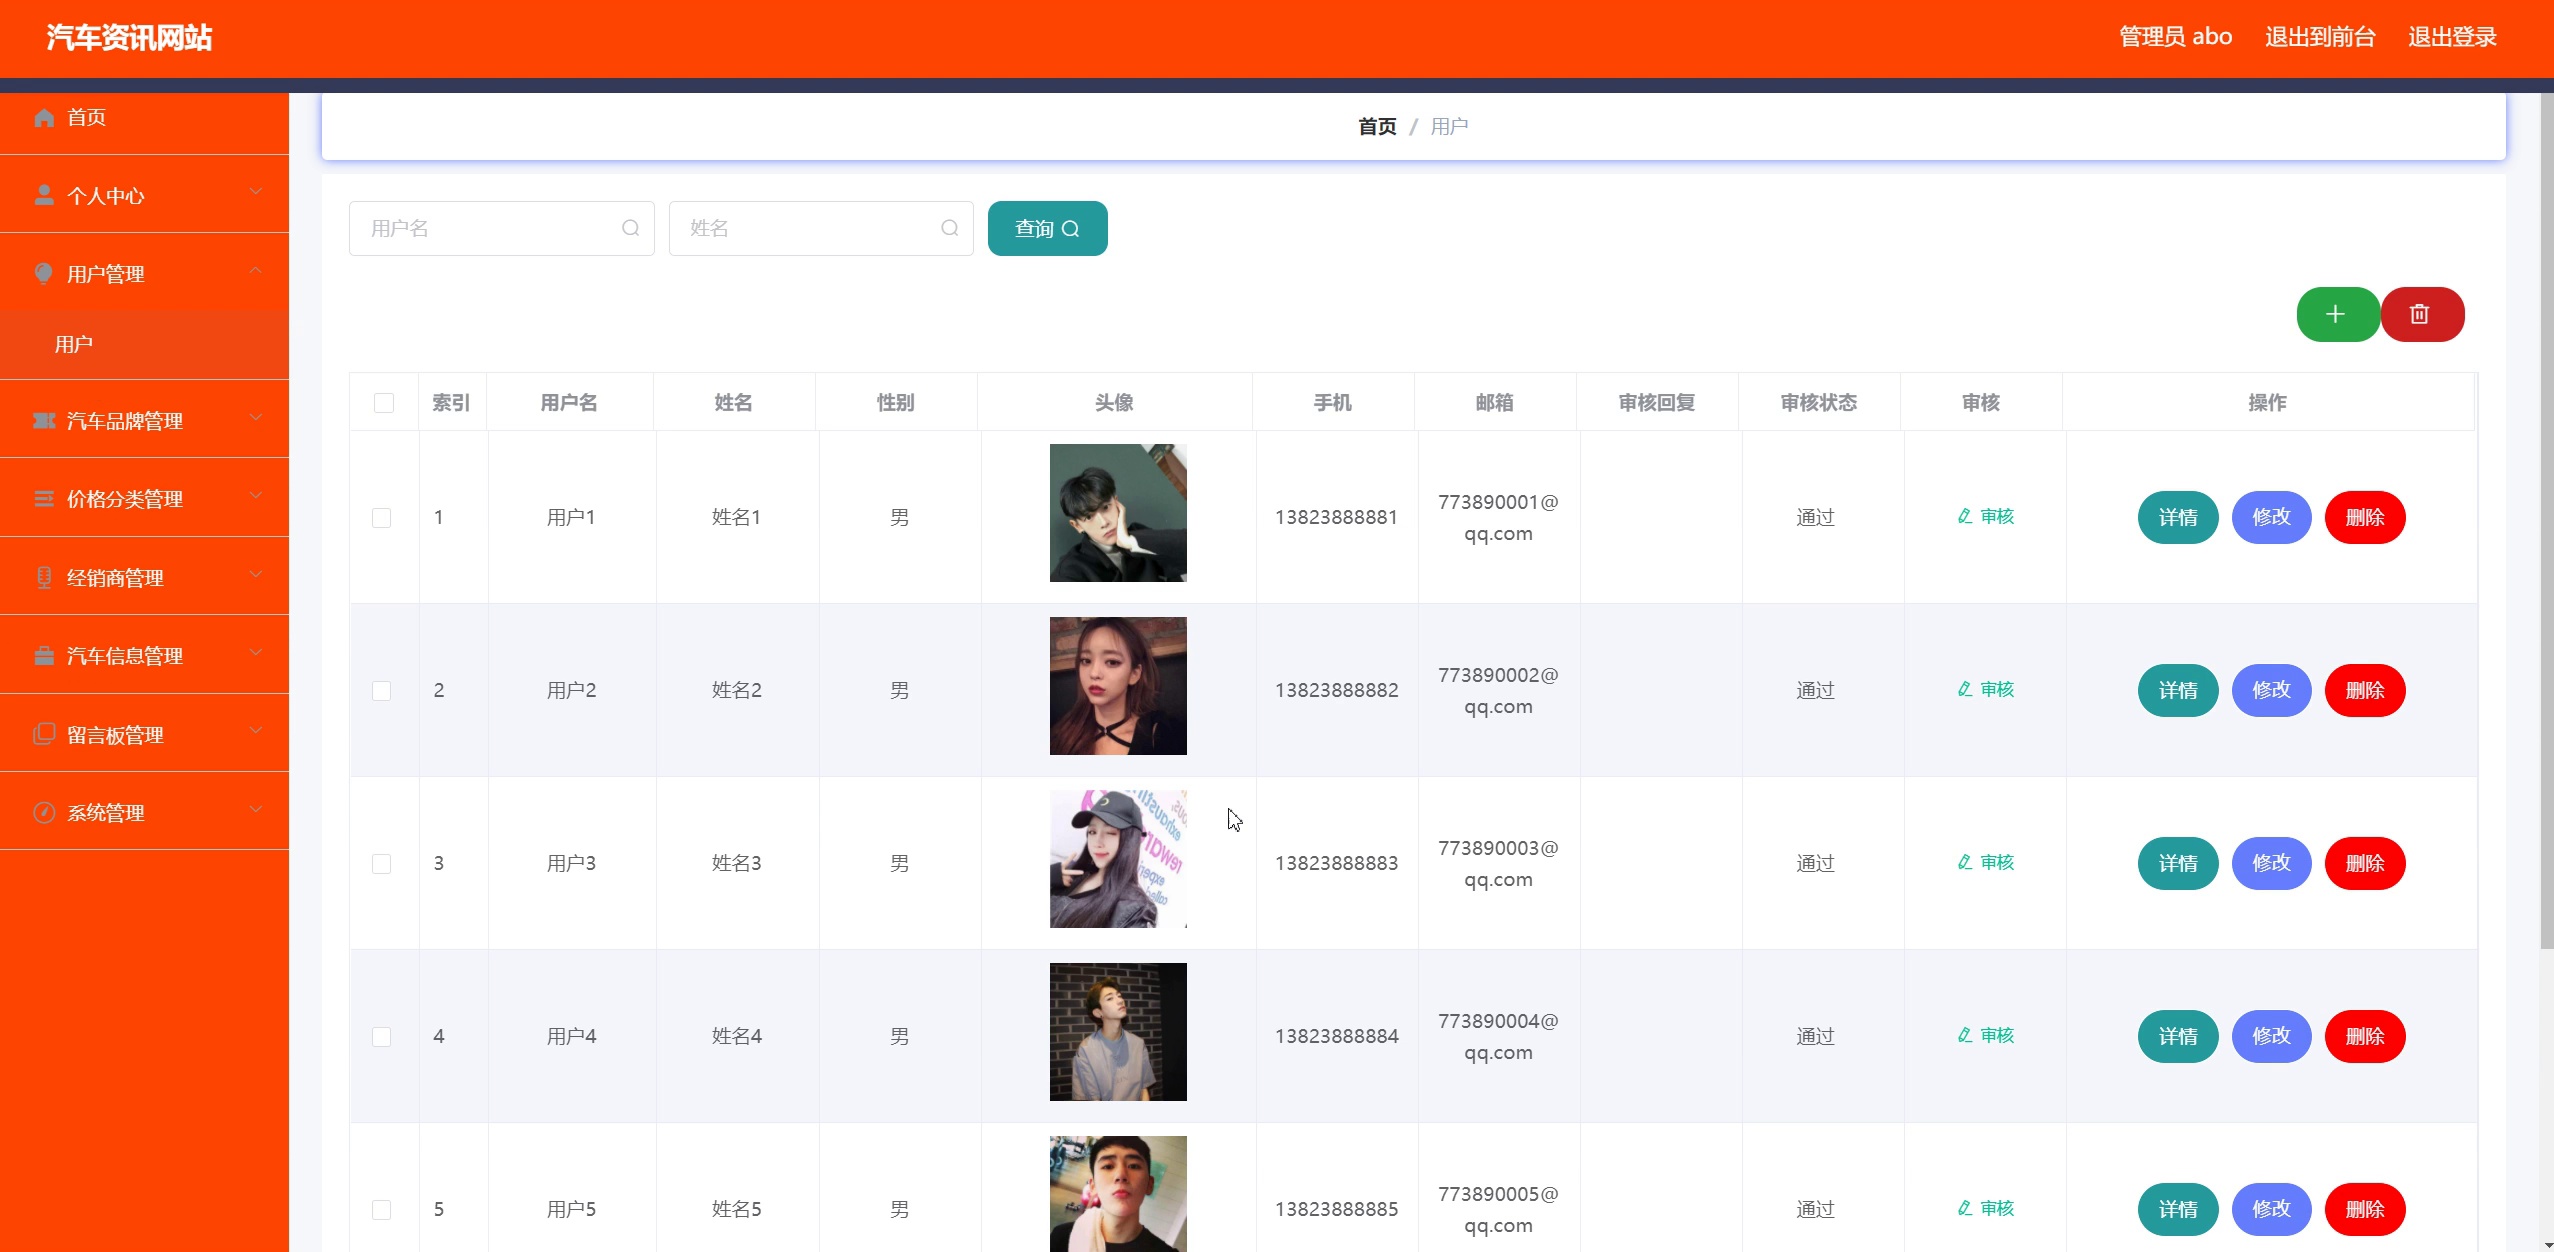Click the green plus add-user button
2554x1252 pixels.
[x=2337, y=314]
